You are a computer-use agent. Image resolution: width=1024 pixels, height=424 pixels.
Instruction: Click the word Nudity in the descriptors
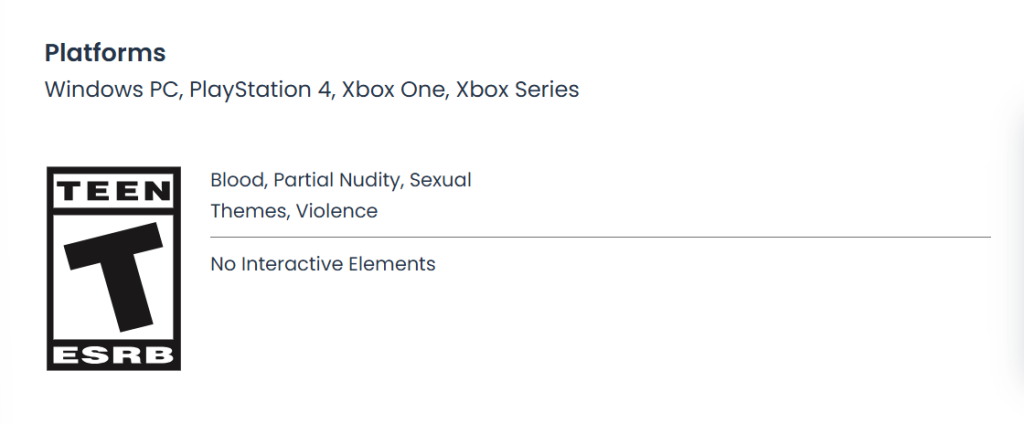pyautogui.click(x=370, y=180)
